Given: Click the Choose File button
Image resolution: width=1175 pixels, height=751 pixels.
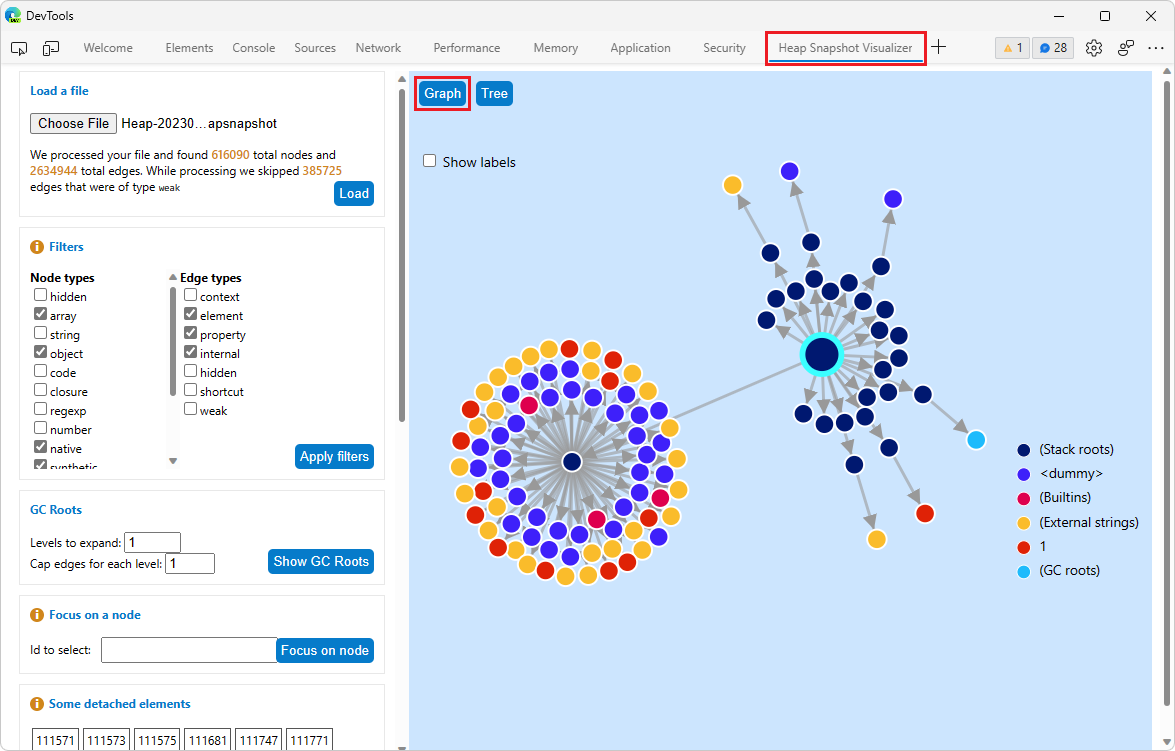Looking at the screenshot, I should pos(73,124).
